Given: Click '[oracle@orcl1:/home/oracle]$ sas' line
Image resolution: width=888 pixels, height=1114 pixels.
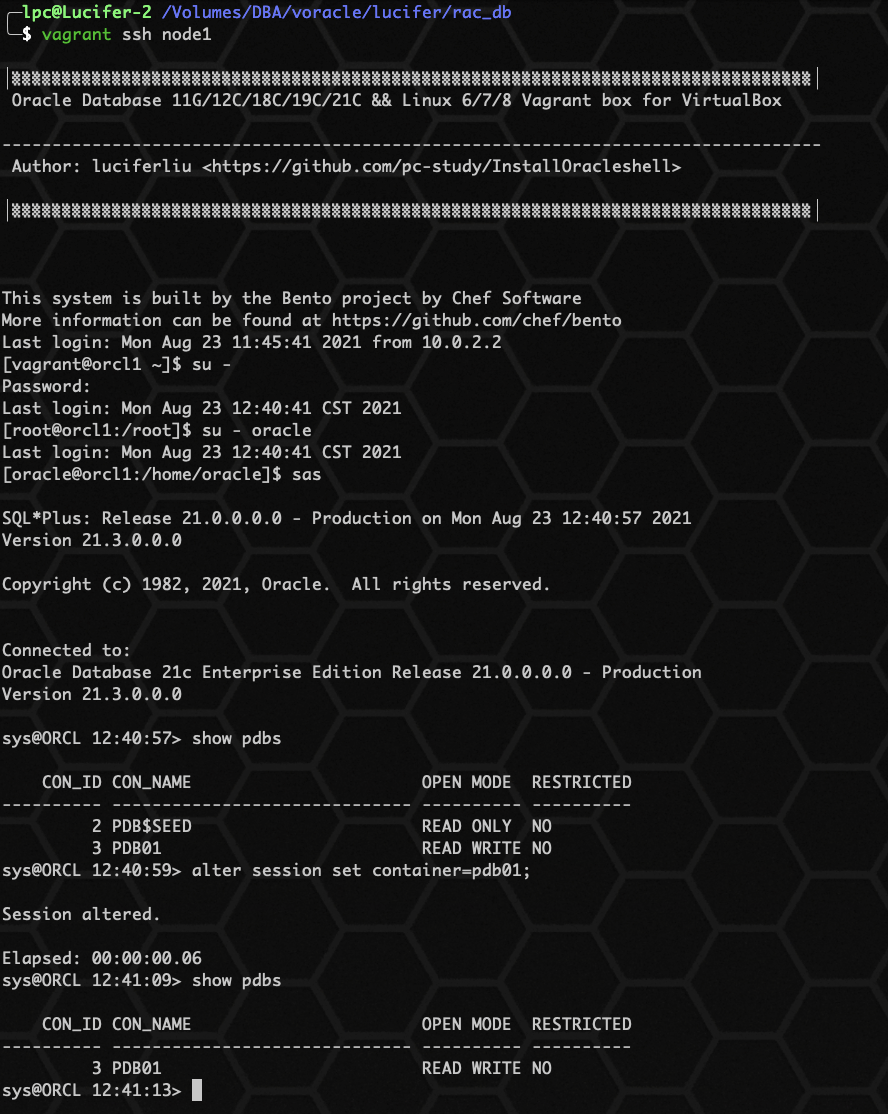Looking at the screenshot, I should click(x=161, y=475).
